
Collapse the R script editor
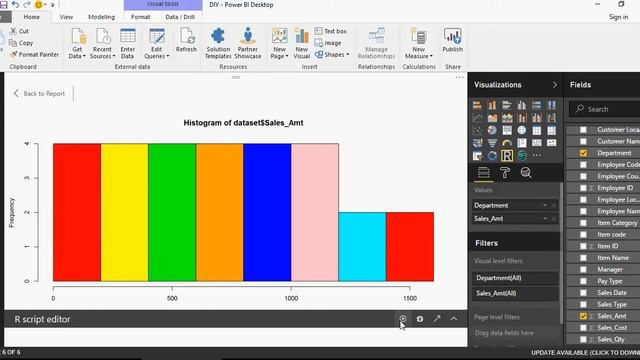point(454,319)
